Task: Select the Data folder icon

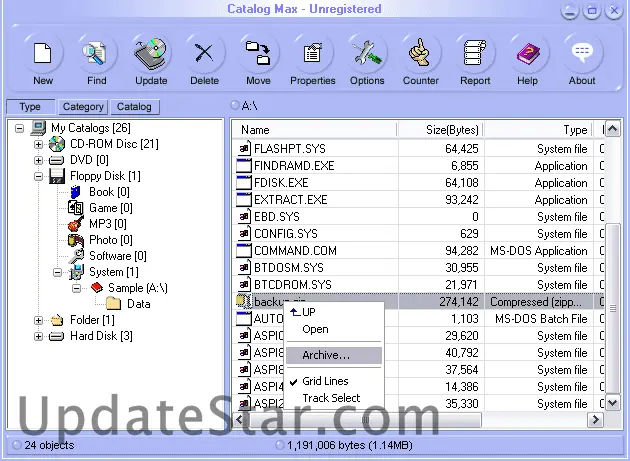Action: [x=113, y=303]
